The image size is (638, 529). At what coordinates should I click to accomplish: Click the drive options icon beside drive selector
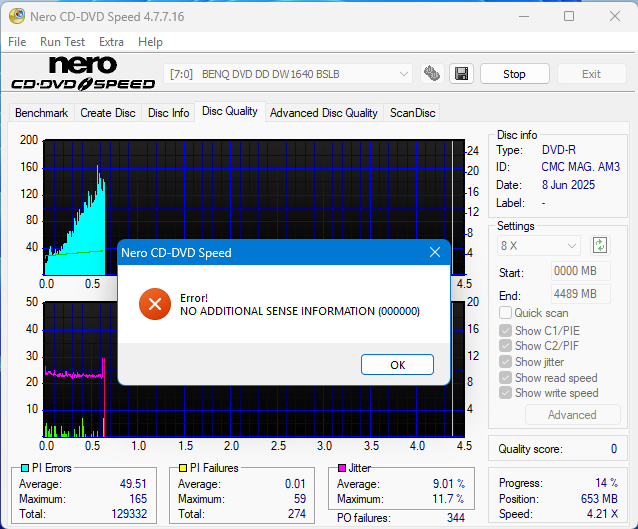tap(432, 74)
